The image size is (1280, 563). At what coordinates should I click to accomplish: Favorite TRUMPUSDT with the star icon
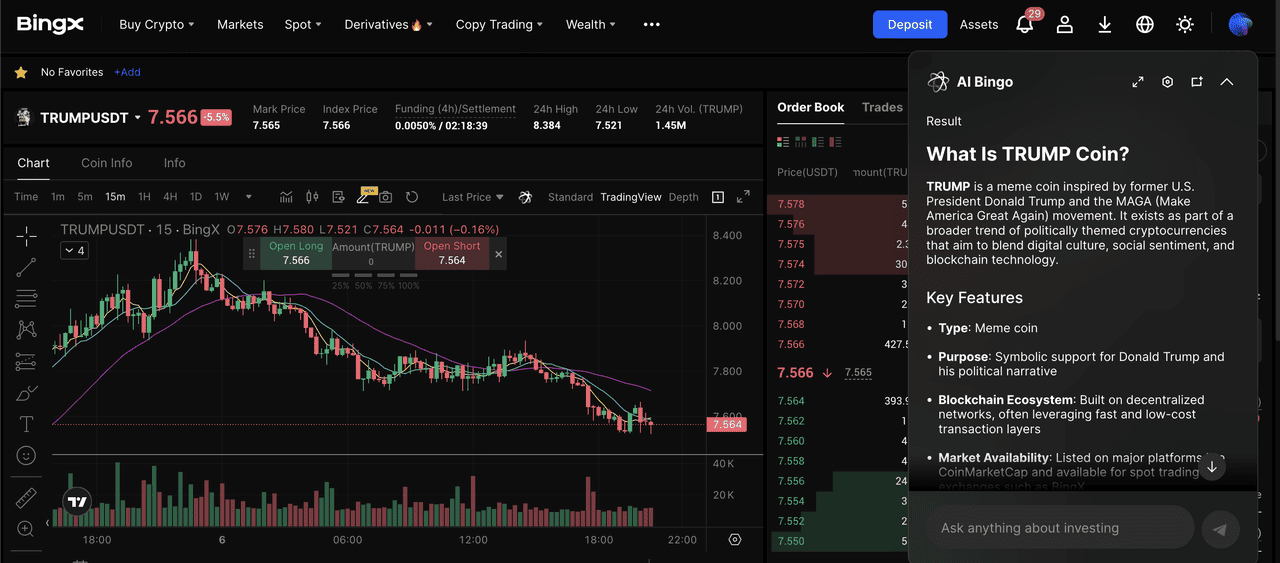[x=21, y=72]
